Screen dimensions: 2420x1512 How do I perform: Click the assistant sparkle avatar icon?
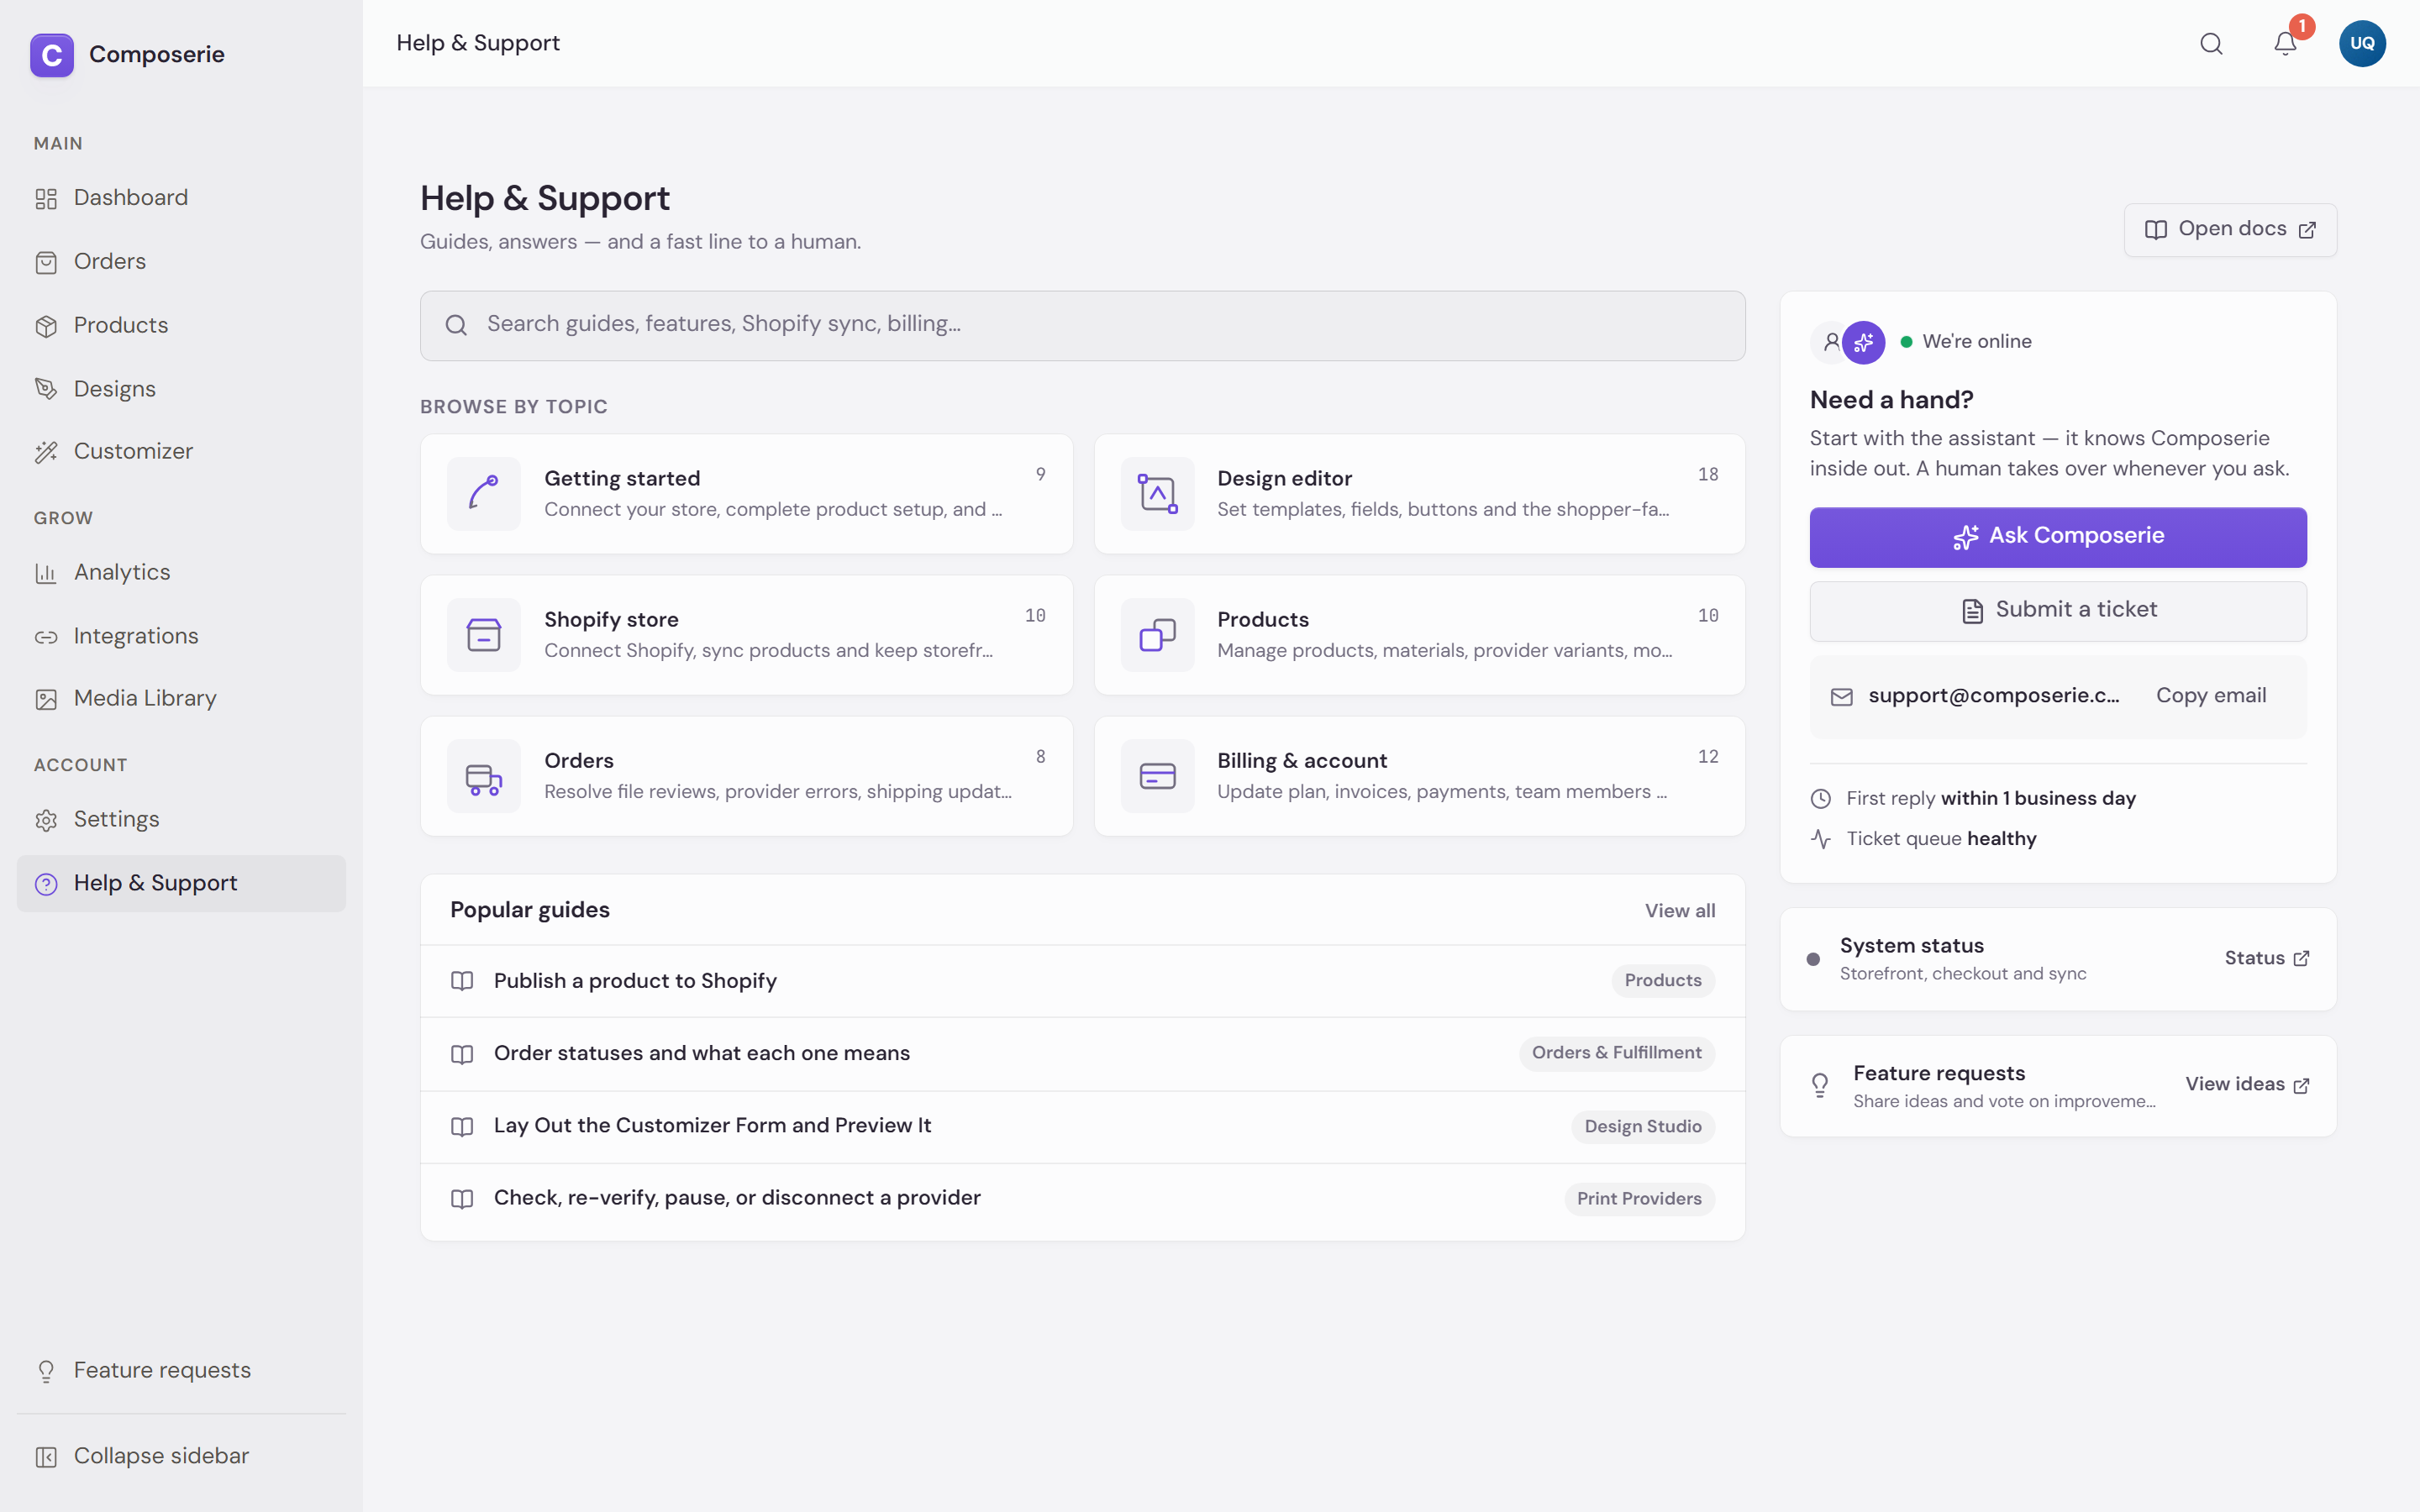[x=1863, y=343]
